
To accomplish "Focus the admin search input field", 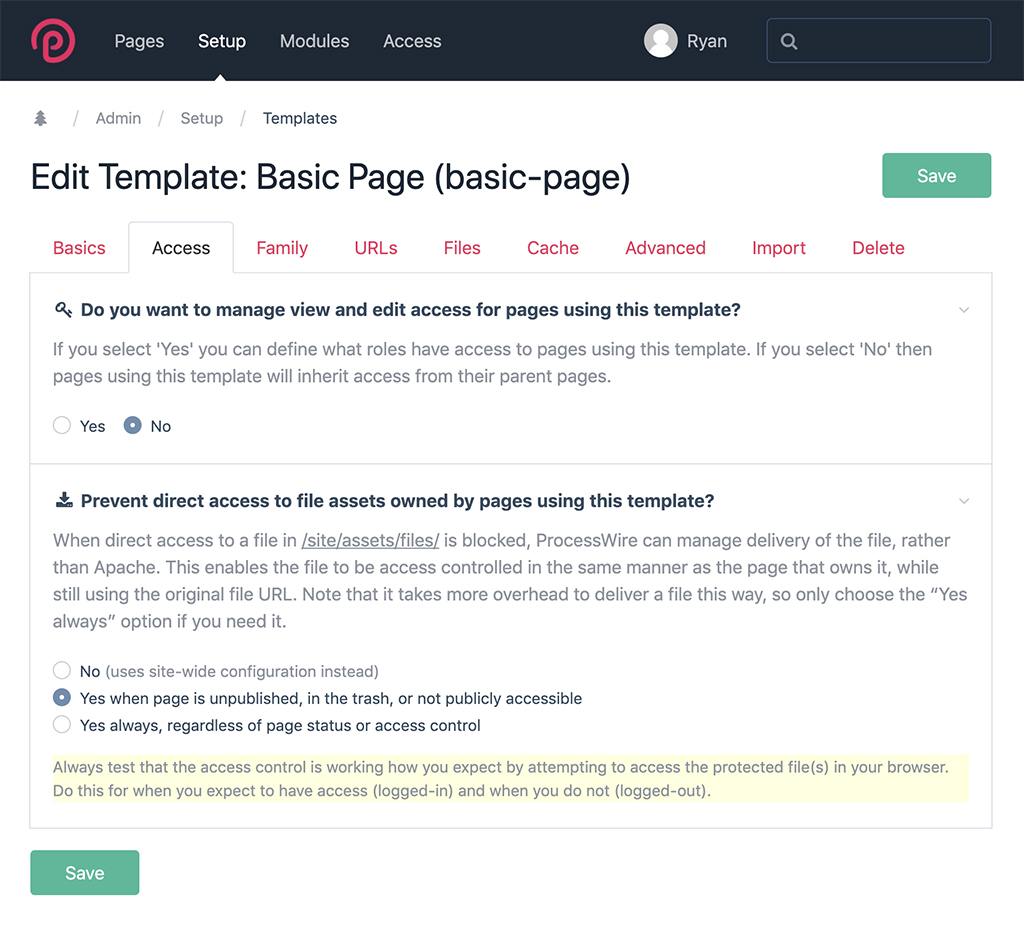I will pyautogui.click(x=878, y=40).
